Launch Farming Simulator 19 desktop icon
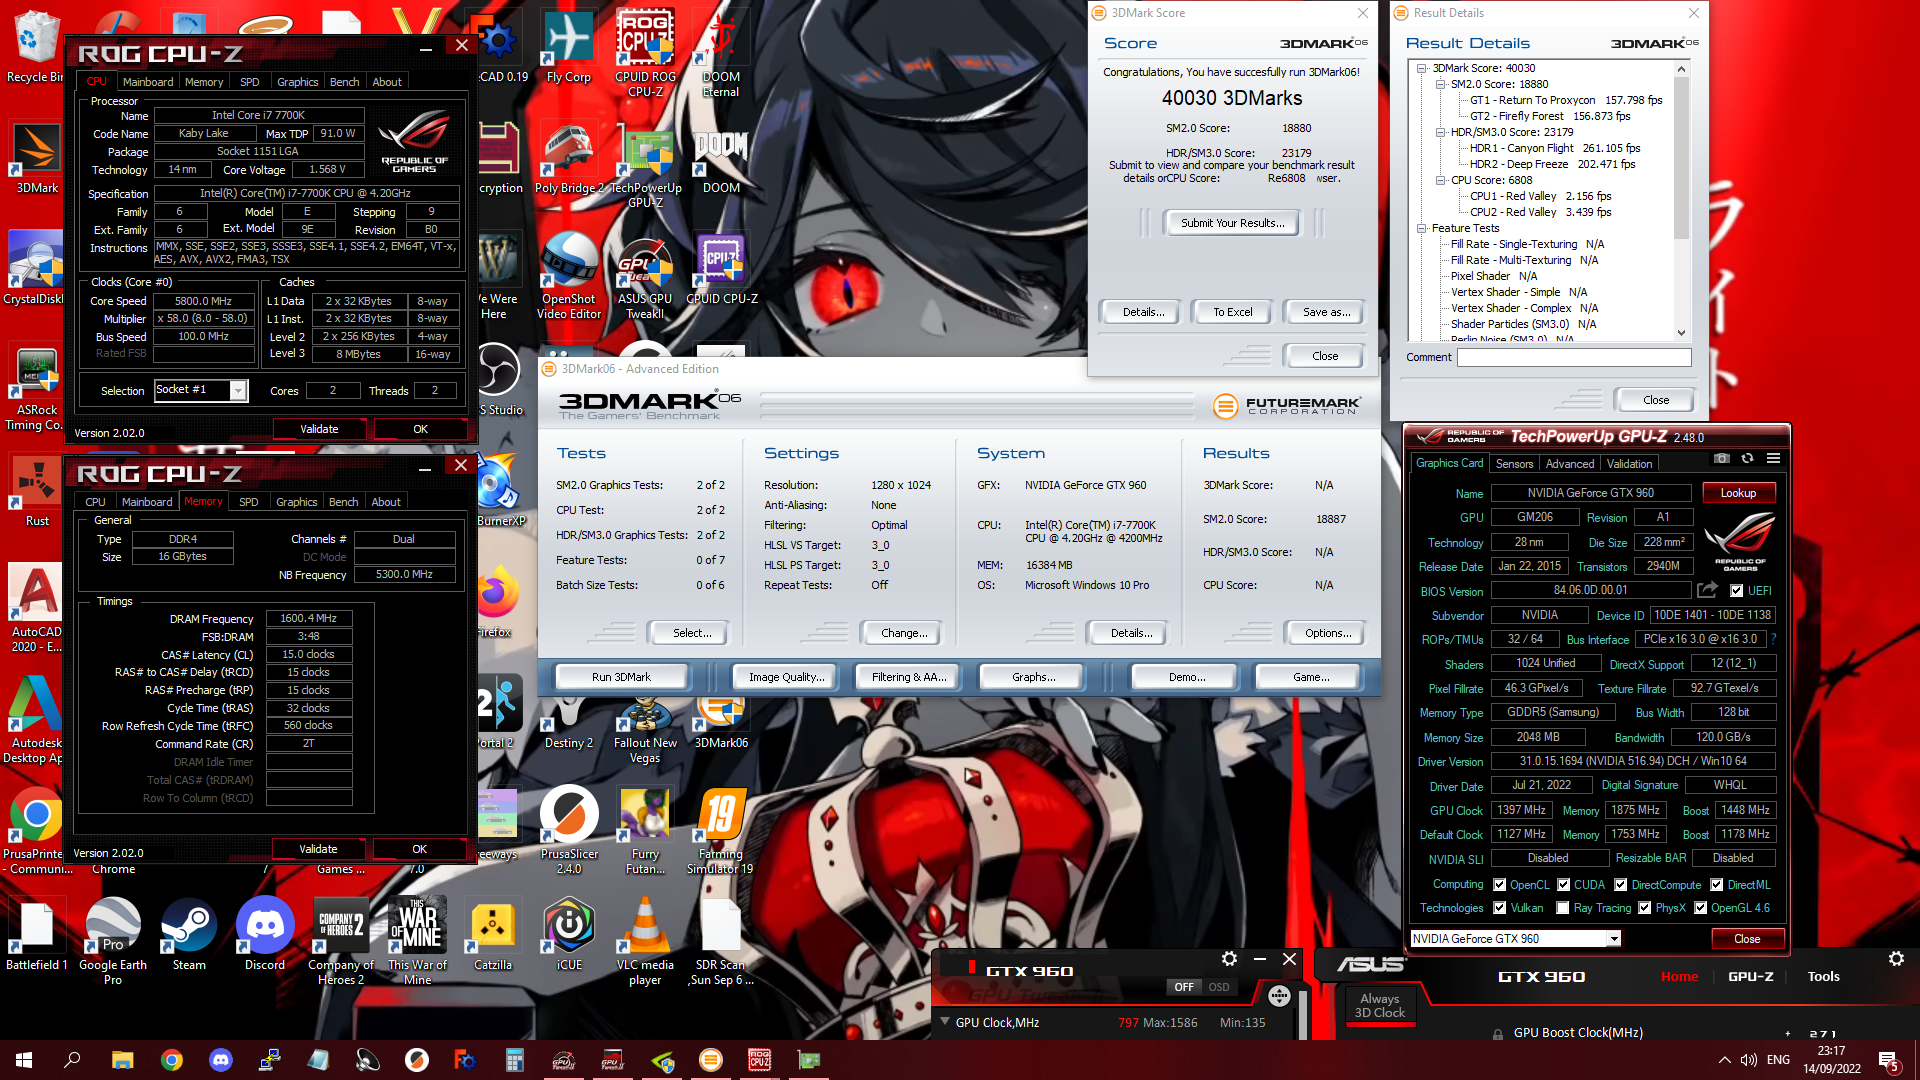 click(x=721, y=831)
